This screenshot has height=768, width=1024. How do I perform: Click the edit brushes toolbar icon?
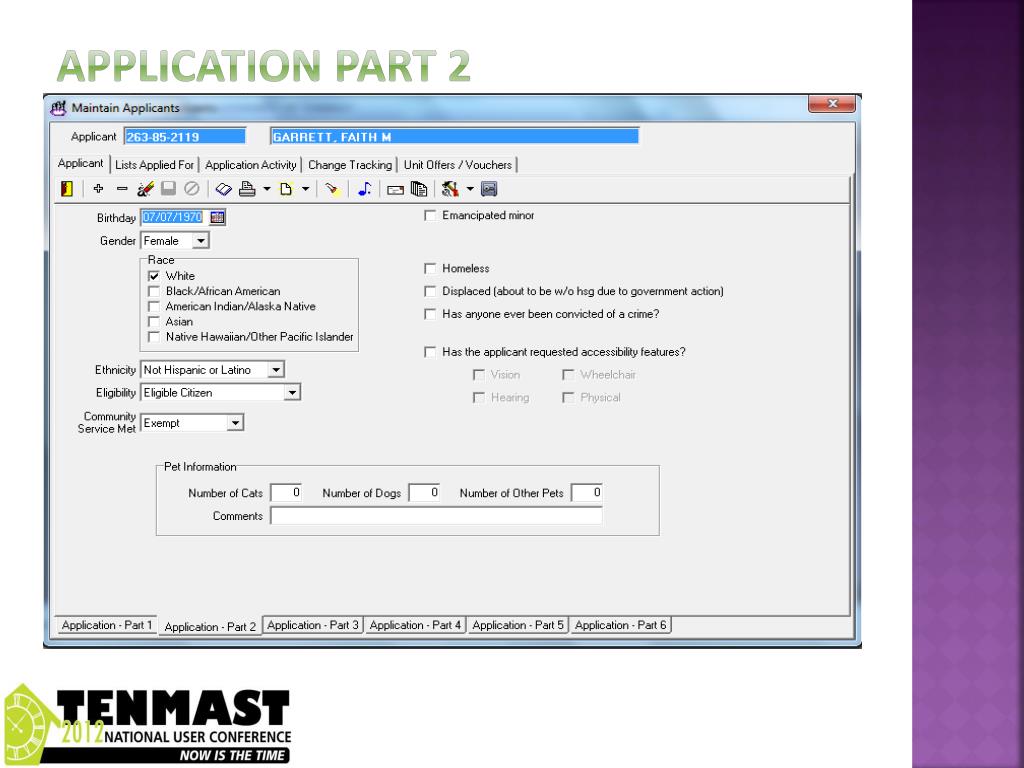[145, 189]
